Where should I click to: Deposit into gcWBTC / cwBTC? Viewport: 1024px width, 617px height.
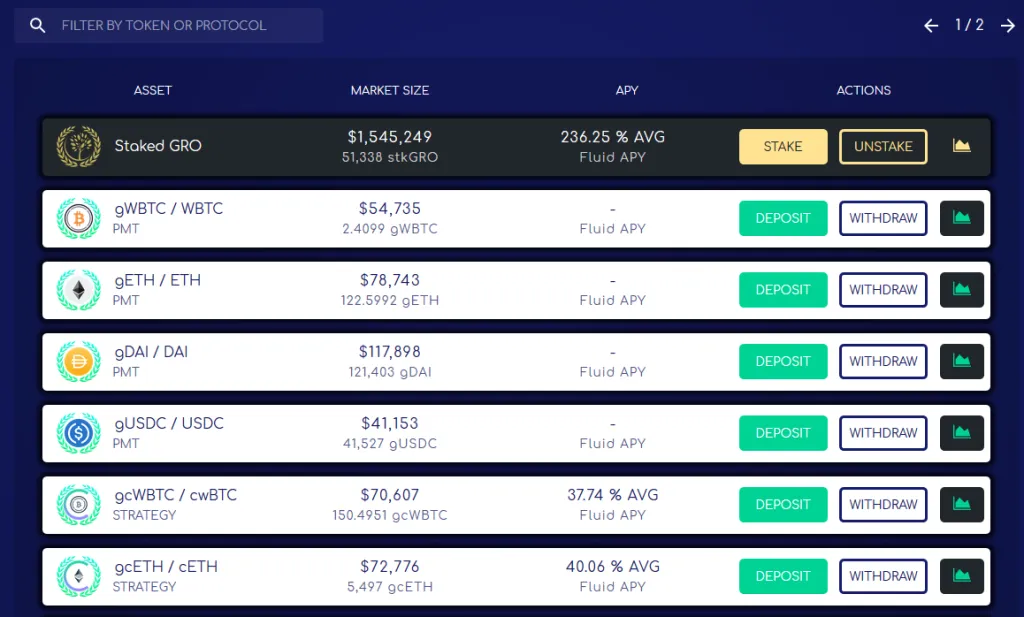point(783,505)
